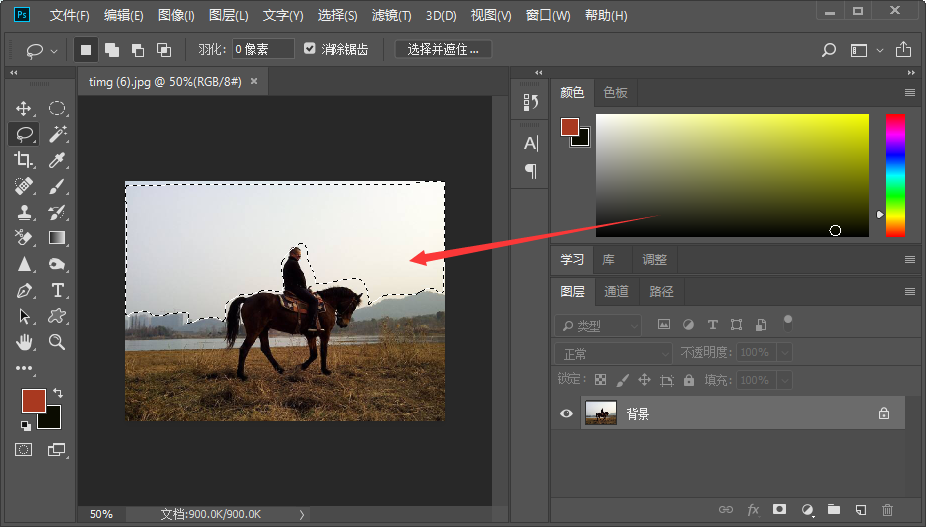This screenshot has height=527, width=926.
Task: Open the 图像(I) menu
Action: click(x=176, y=15)
